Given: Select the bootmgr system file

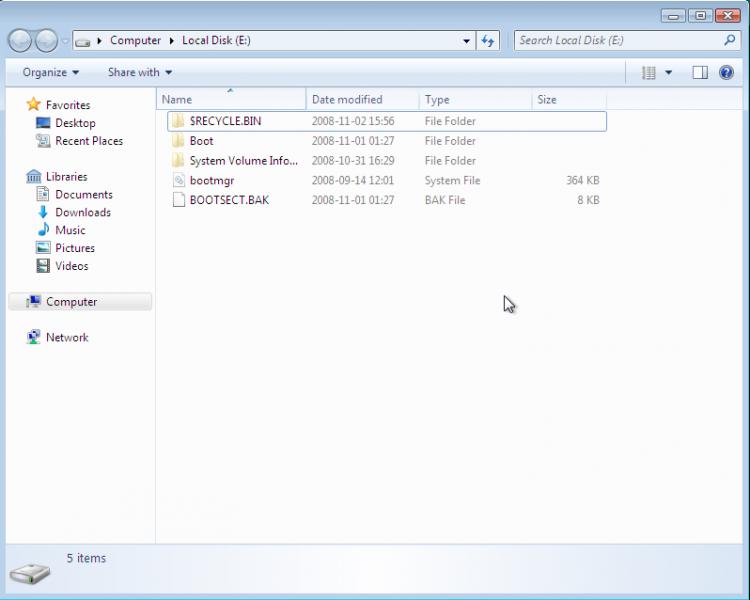Looking at the screenshot, I should tap(387, 180).
